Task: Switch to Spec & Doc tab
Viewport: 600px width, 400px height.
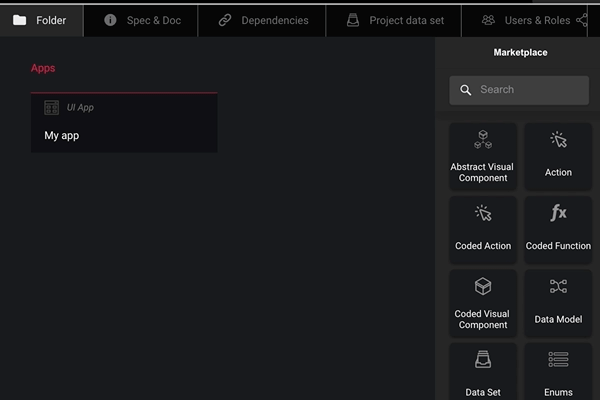Action: click(142, 20)
